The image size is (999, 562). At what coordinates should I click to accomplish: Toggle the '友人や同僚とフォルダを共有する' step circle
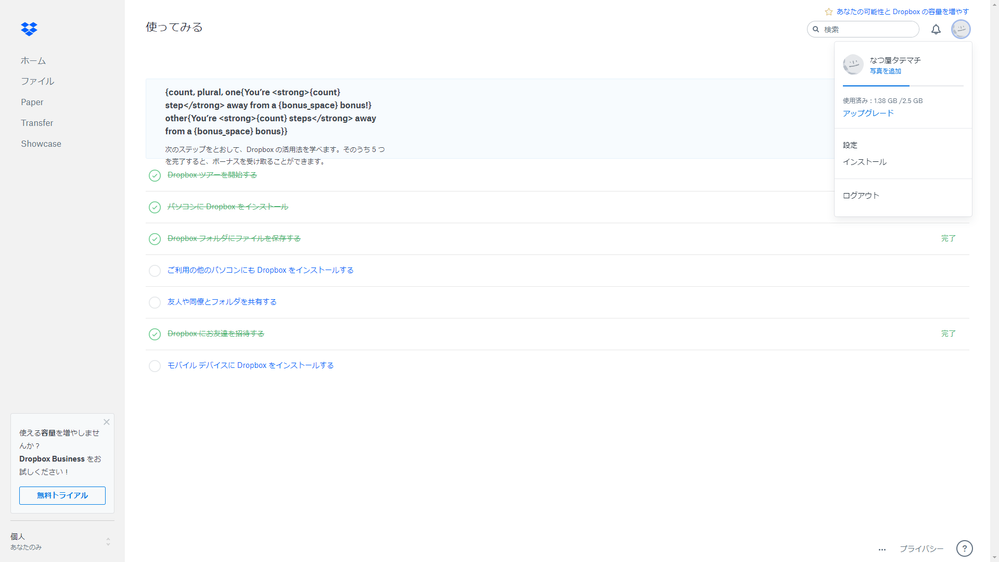click(x=155, y=302)
